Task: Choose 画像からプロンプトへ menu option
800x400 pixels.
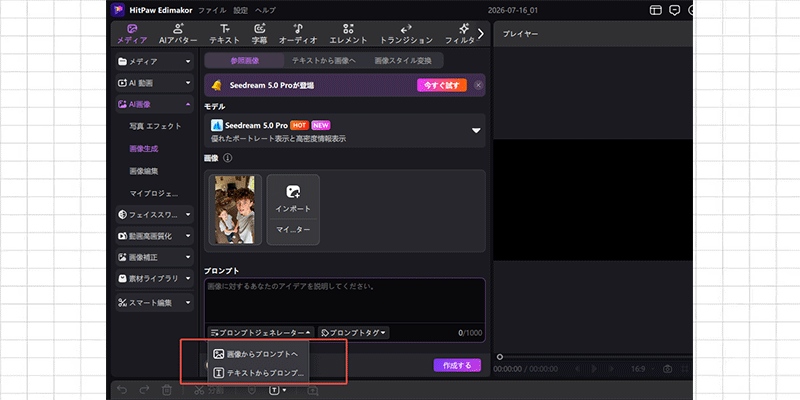Action: pyautogui.click(x=258, y=354)
